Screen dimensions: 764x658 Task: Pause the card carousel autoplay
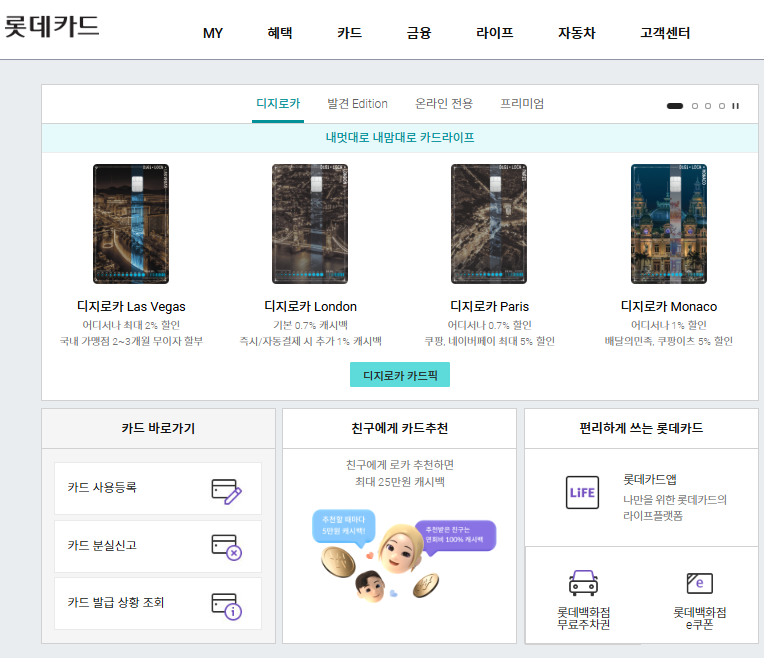coord(736,105)
